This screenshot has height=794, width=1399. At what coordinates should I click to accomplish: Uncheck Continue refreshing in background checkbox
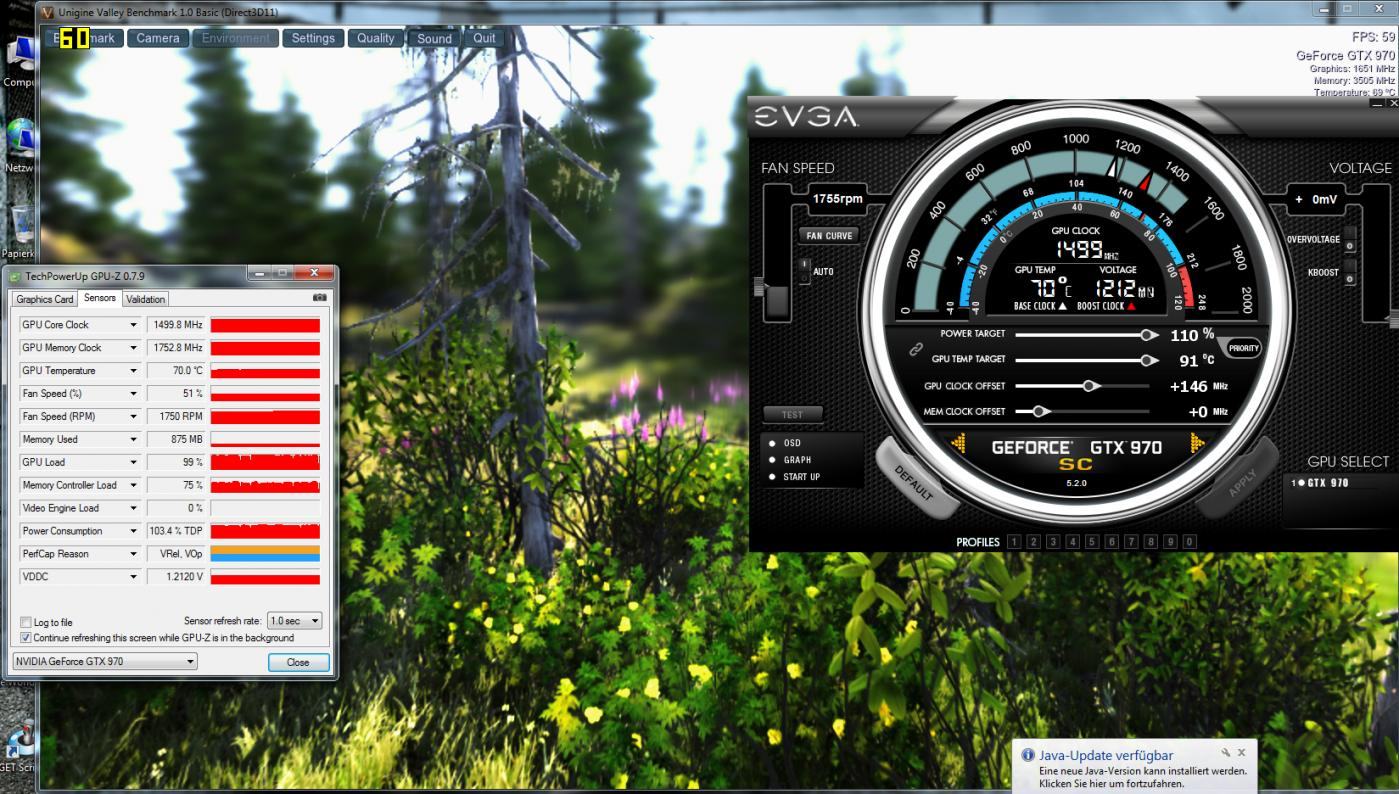pos(26,637)
